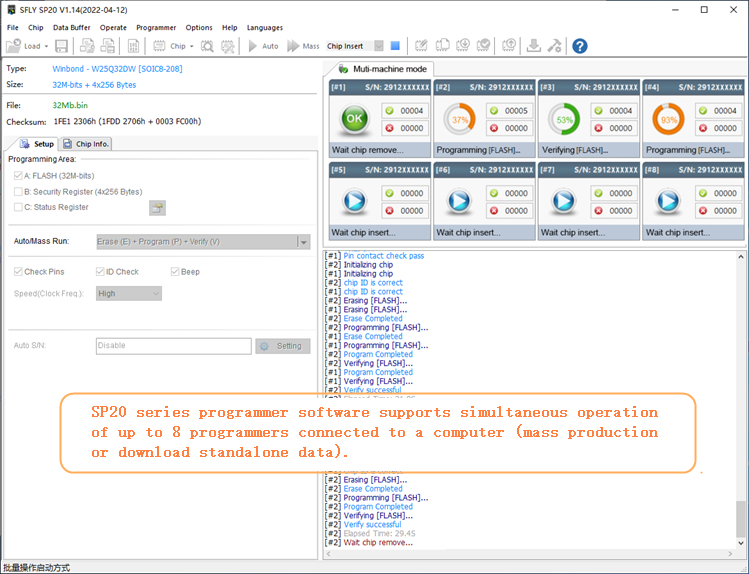Click the download standalone data icon
749x574 pixels.
tap(533, 46)
